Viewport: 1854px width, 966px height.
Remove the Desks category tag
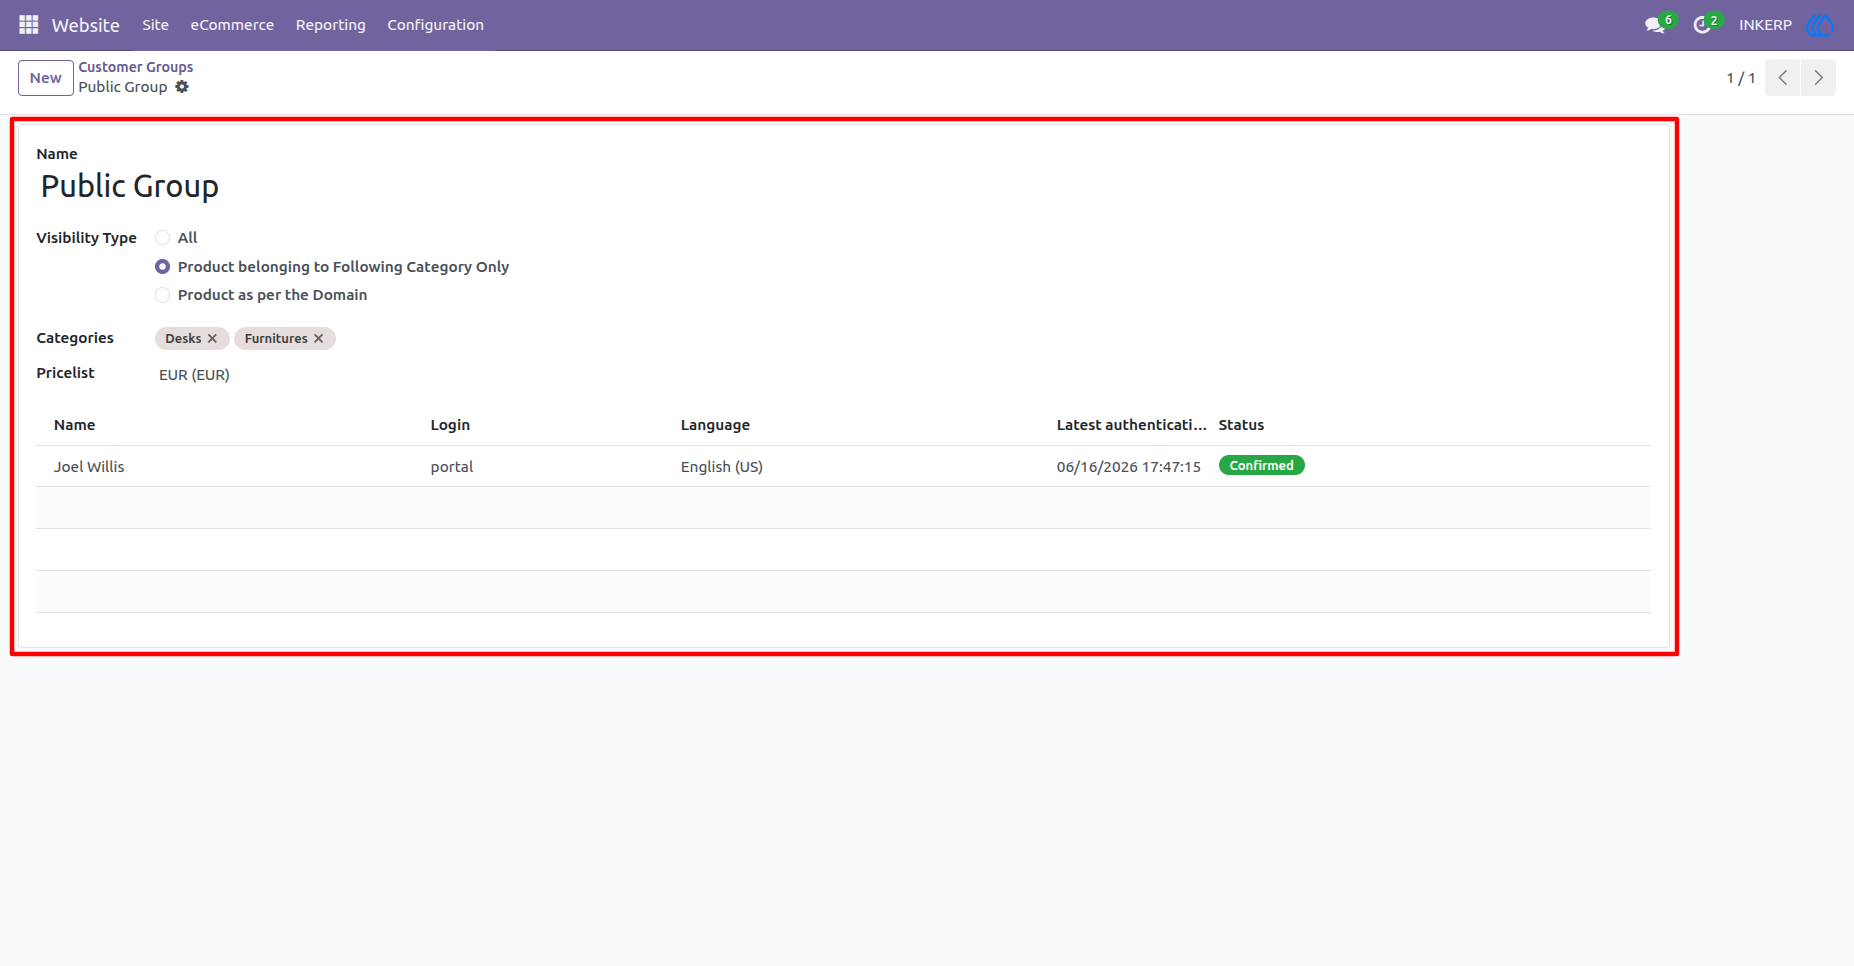(x=212, y=339)
